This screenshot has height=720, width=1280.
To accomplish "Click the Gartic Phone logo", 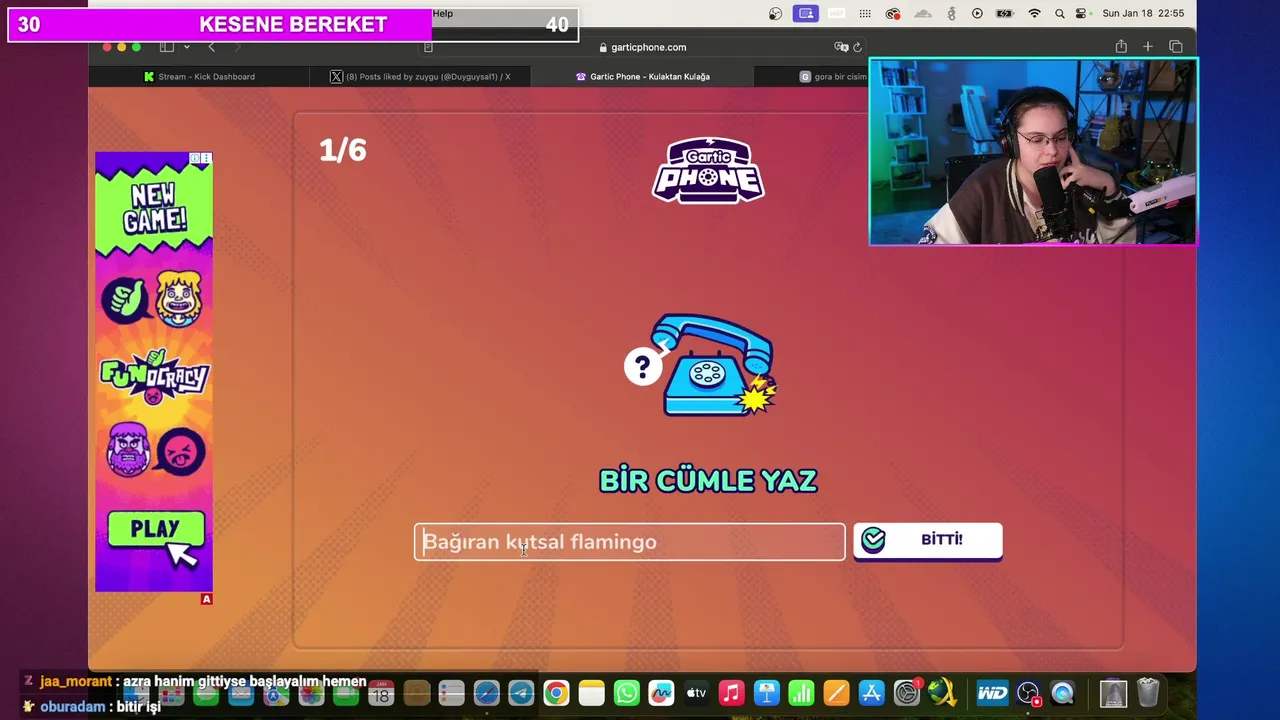I will coord(708,171).
